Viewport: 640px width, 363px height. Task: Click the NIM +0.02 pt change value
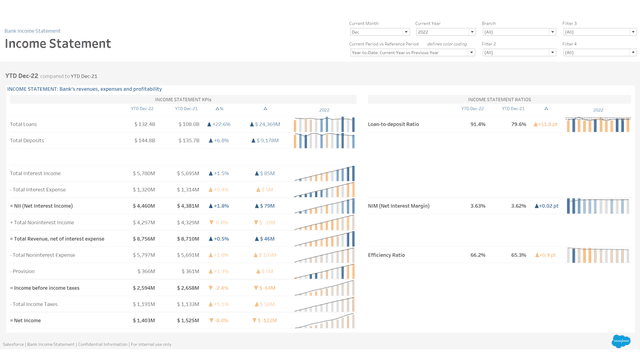[x=547, y=206]
